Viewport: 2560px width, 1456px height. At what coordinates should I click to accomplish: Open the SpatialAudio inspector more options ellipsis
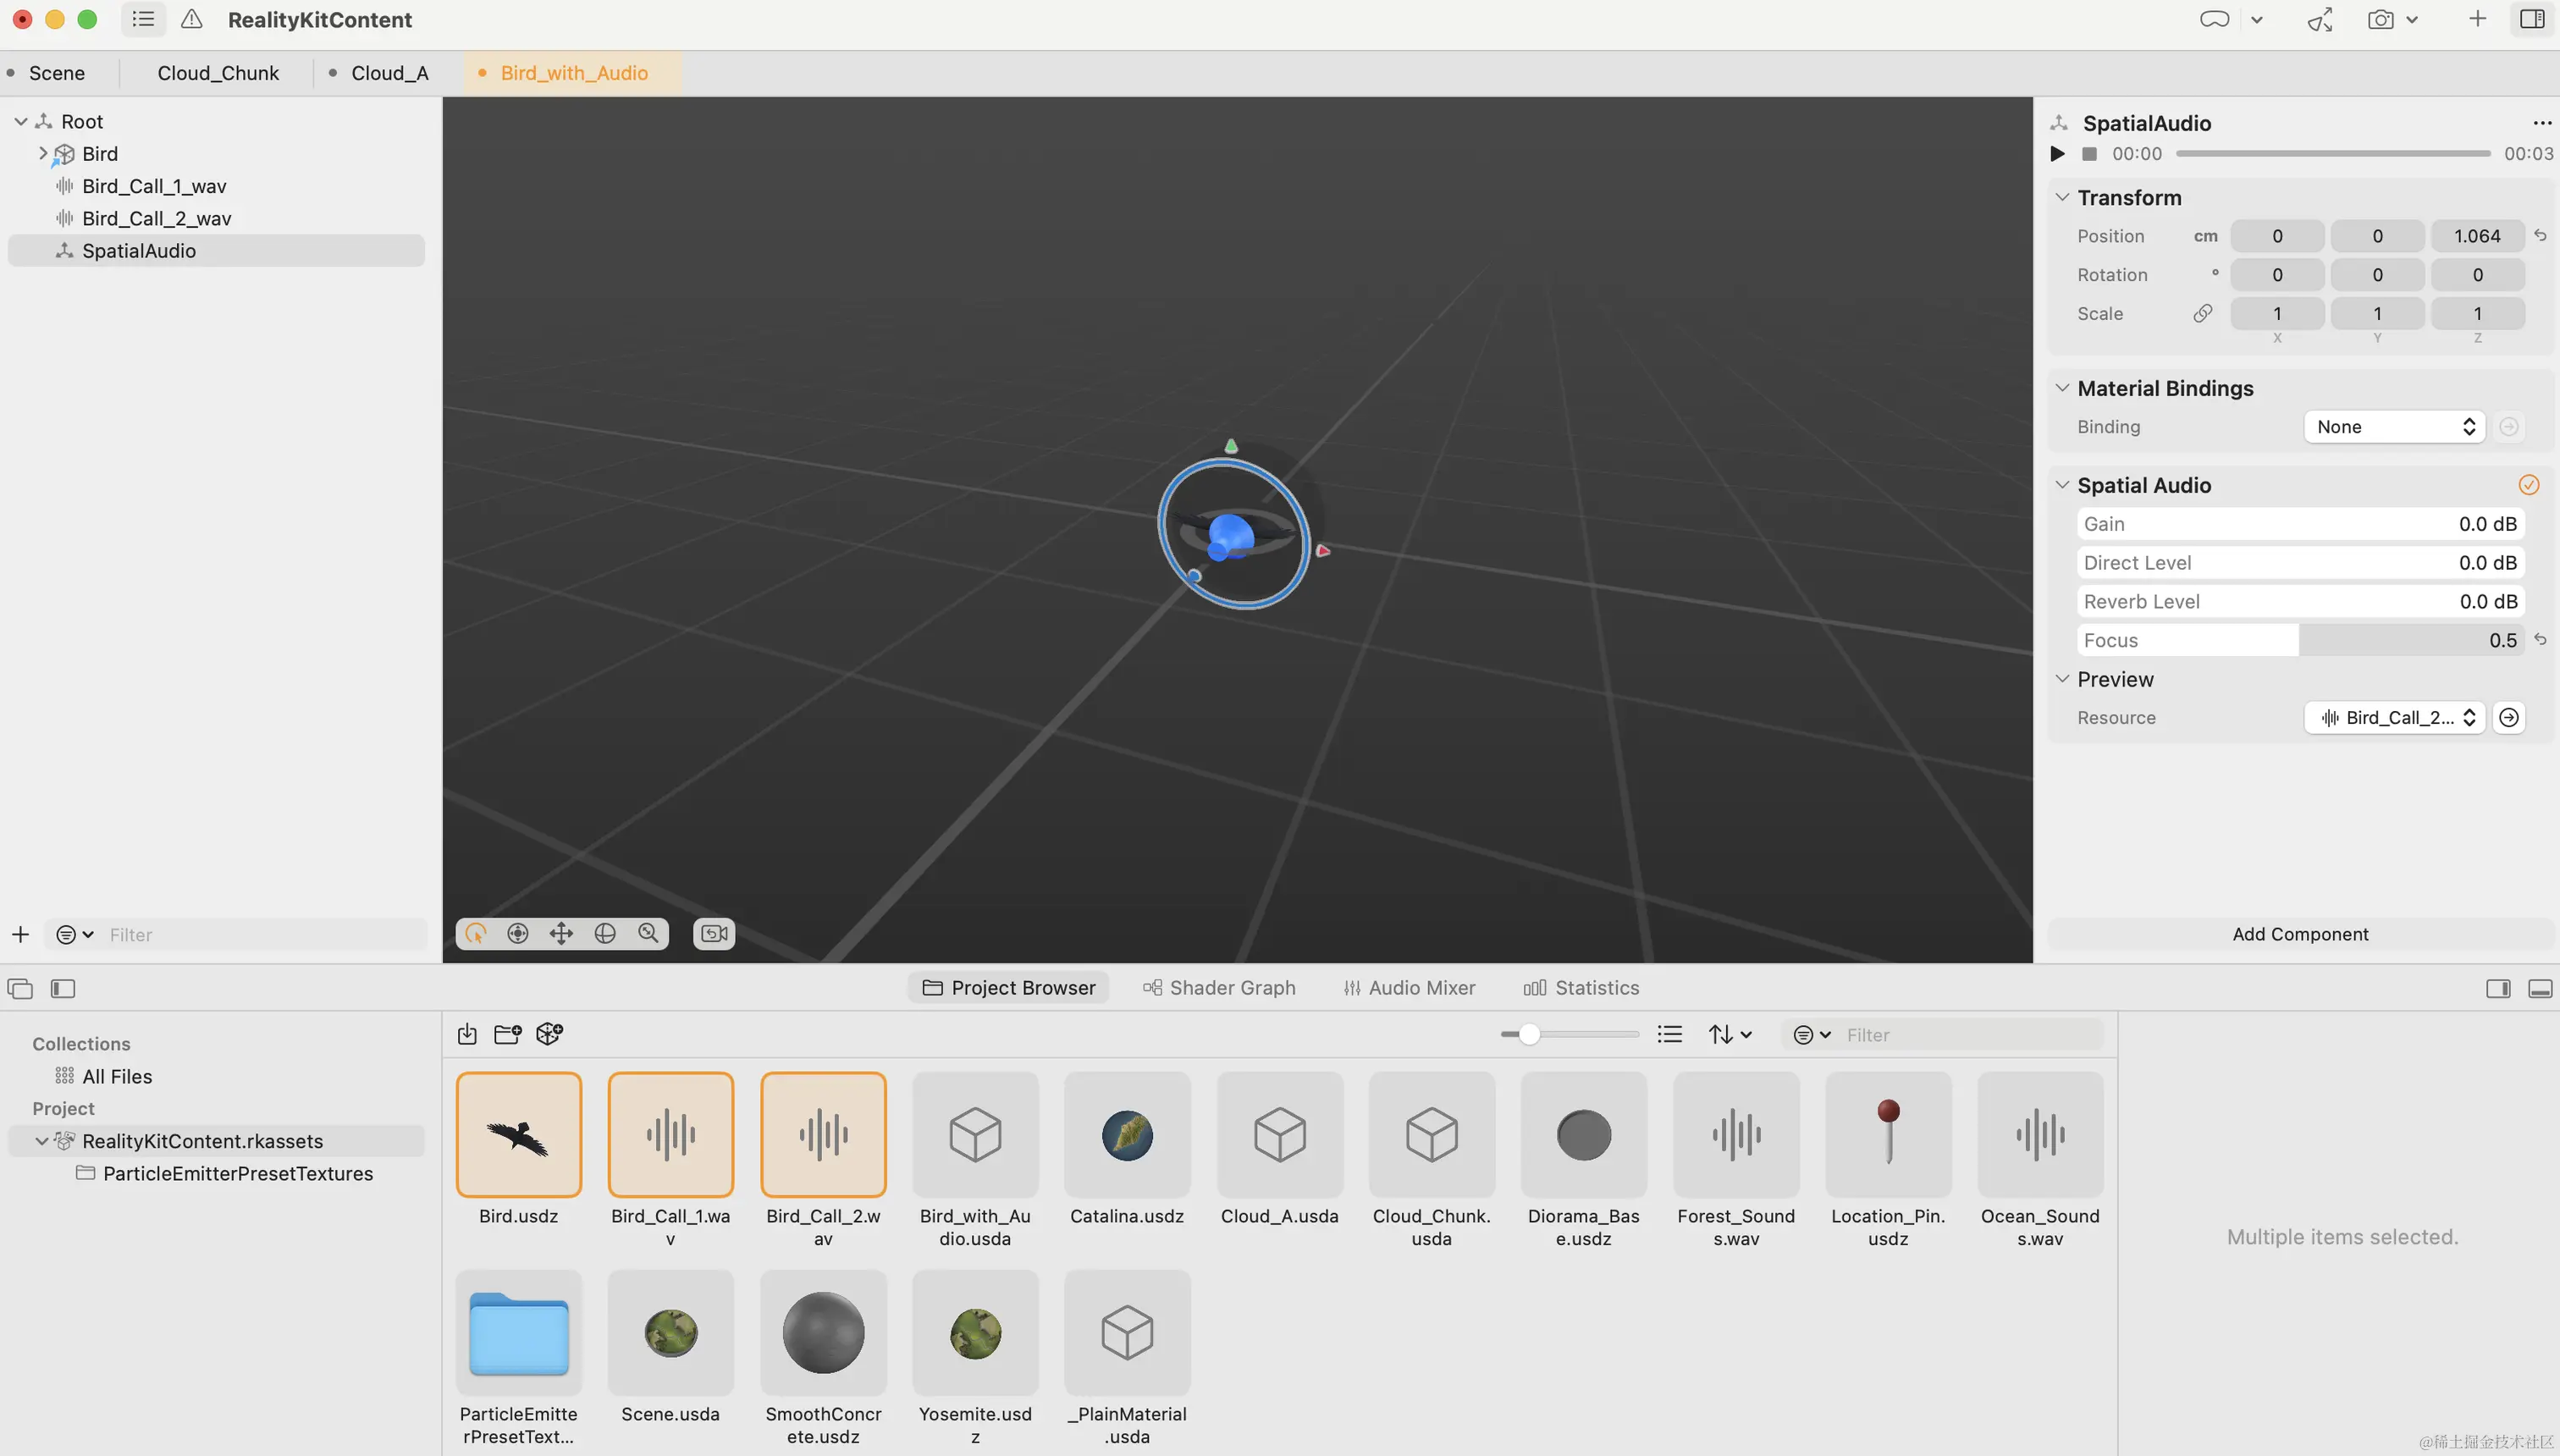(x=2542, y=123)
